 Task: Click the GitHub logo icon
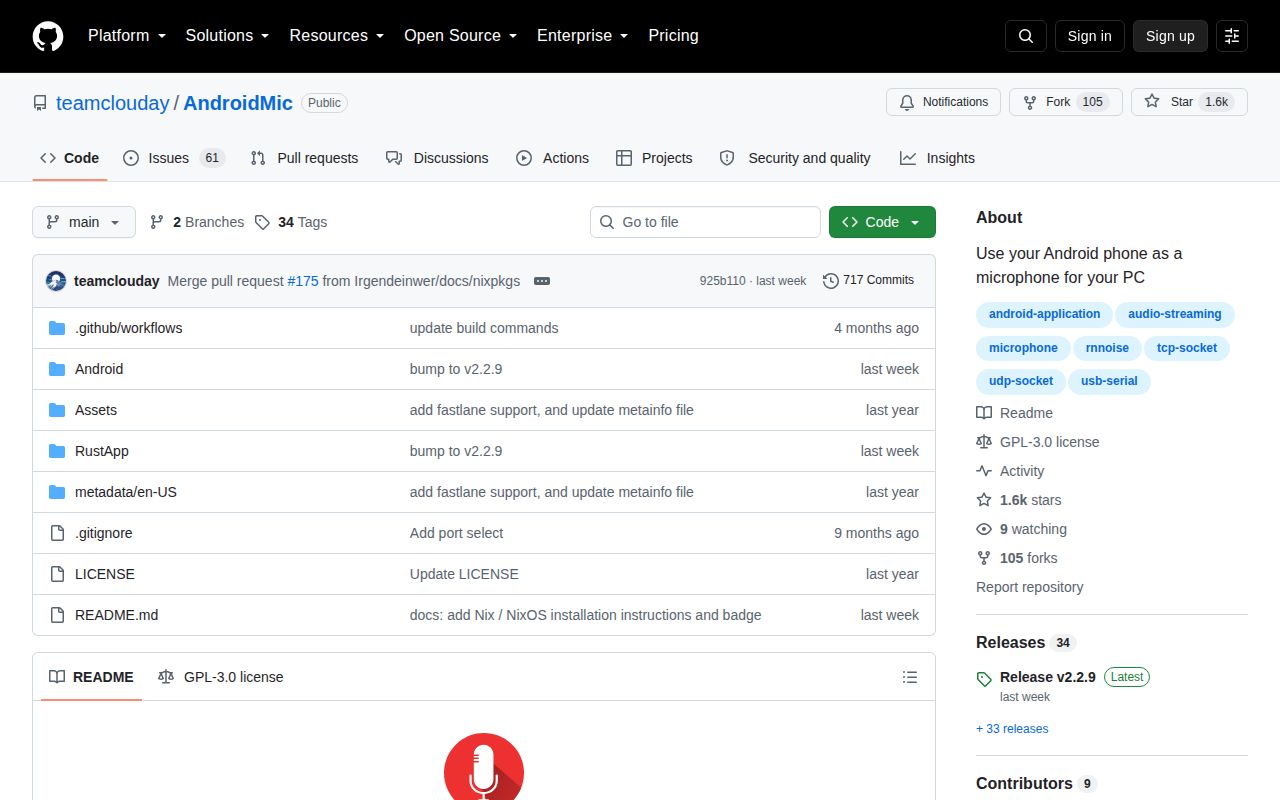click(48, 36)
